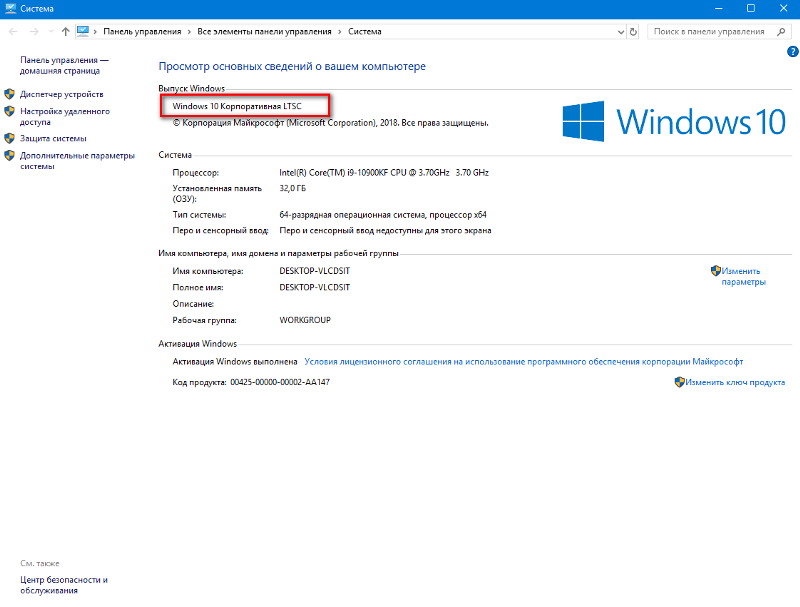The width and height of the screenshot is (800, 607).
Task: Select the Microsoft copyright 2018 line
Action: coord(331,123)
